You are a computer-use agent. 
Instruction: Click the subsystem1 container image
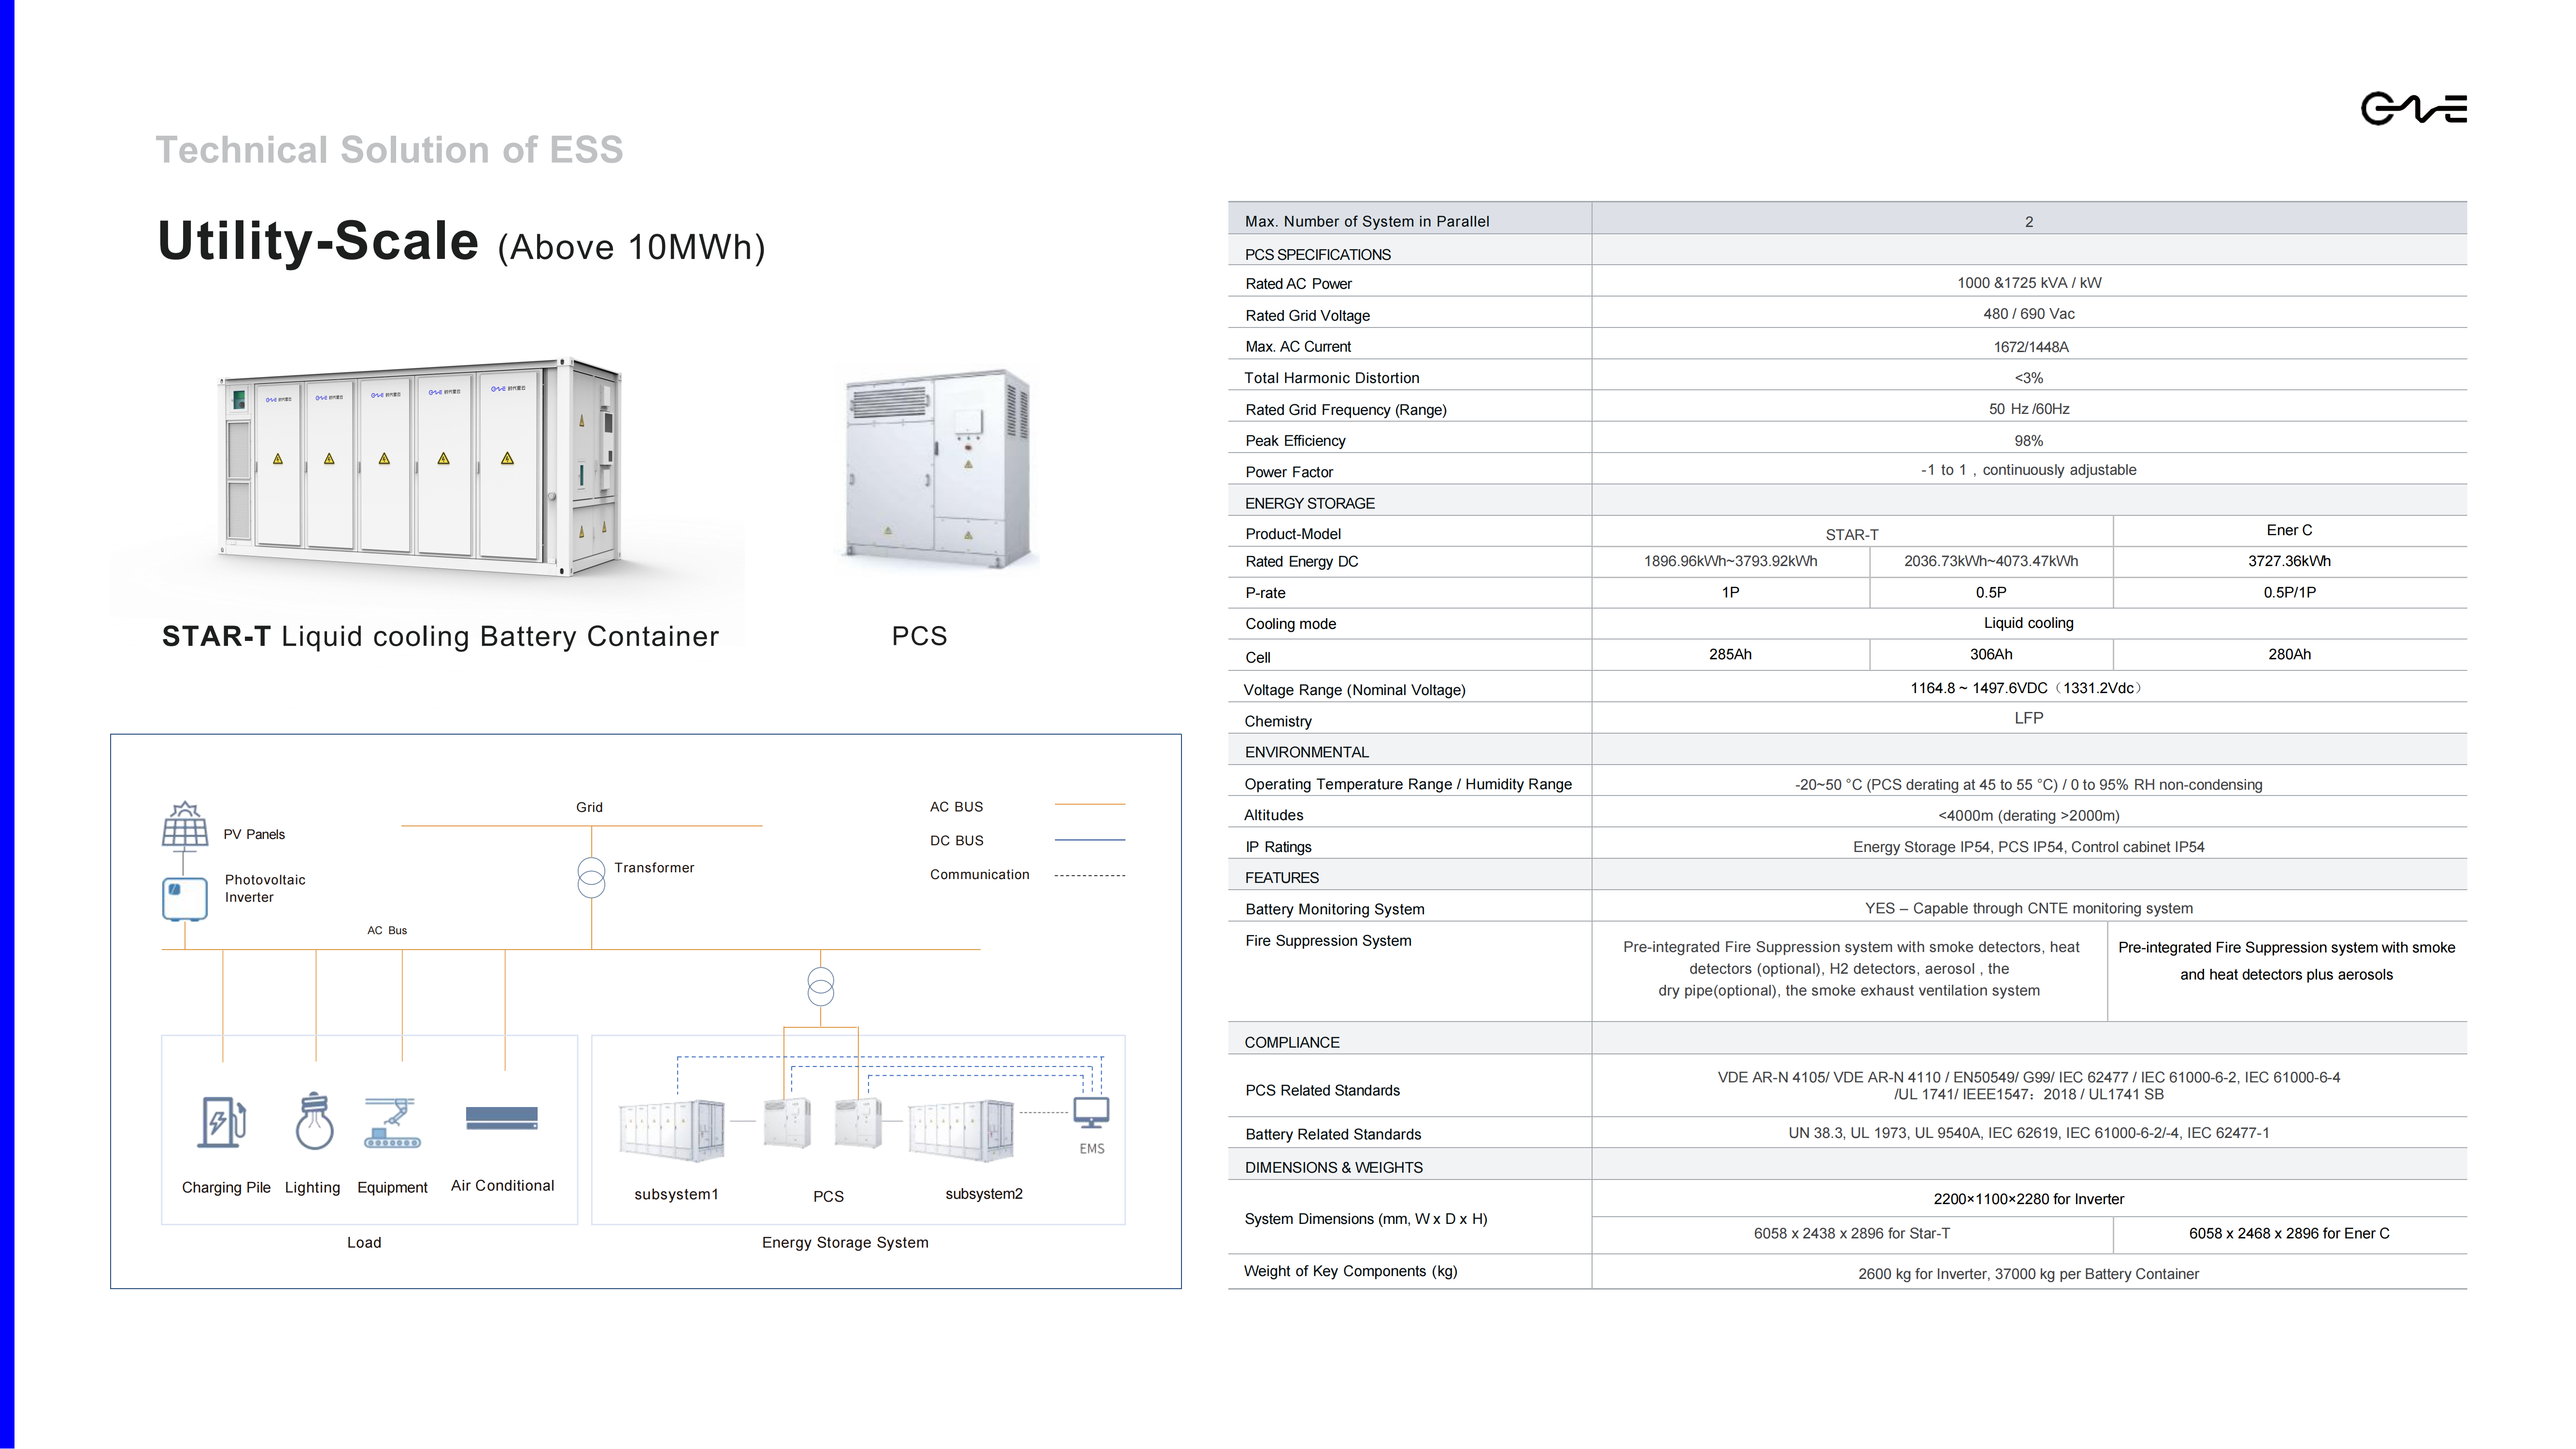[x=672, y=1130]
